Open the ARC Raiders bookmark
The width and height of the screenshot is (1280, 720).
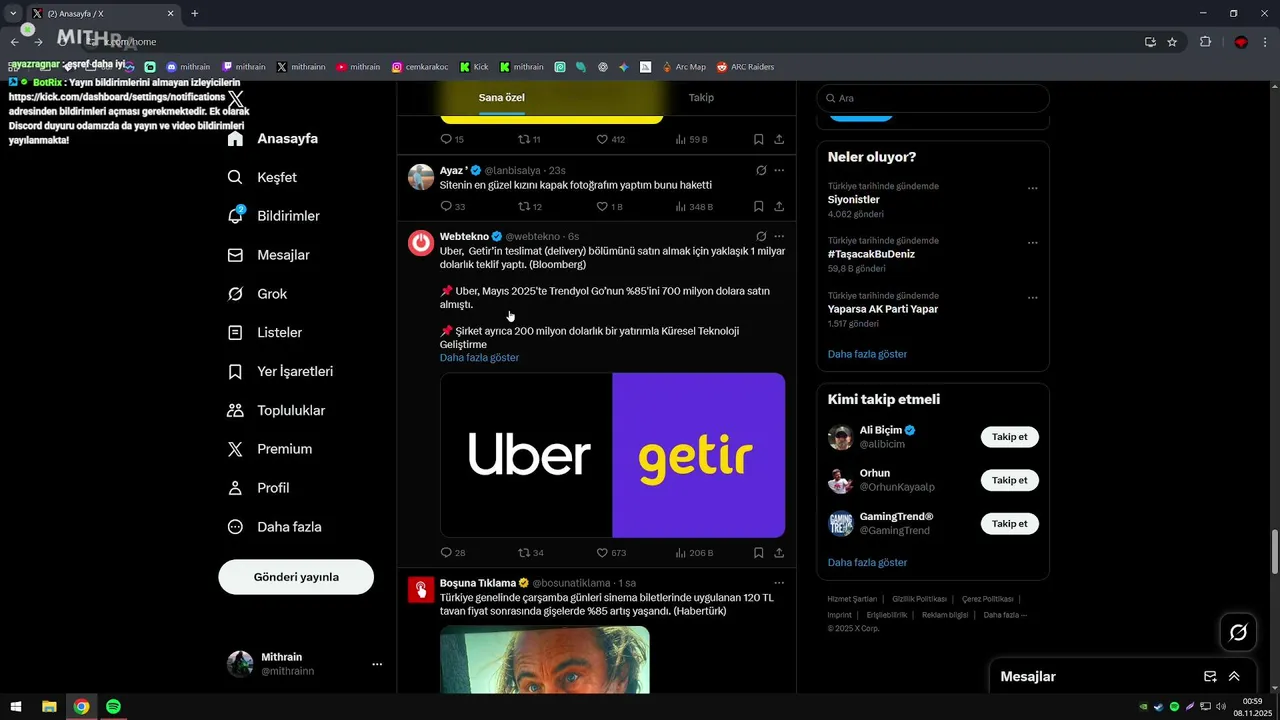(744, 67)
